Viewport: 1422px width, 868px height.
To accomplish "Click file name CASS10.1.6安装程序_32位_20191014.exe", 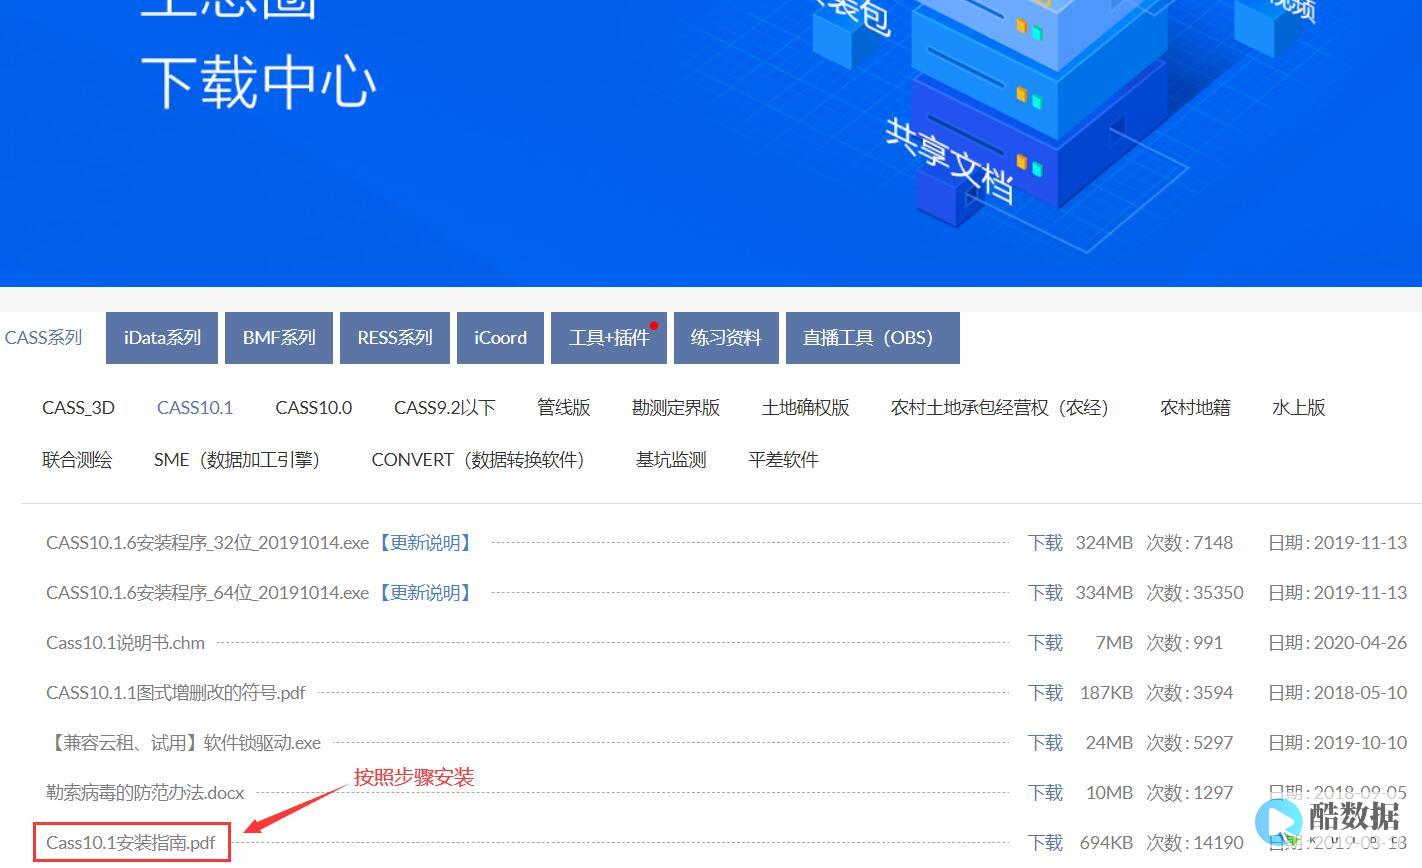I will tap(208, 543).
